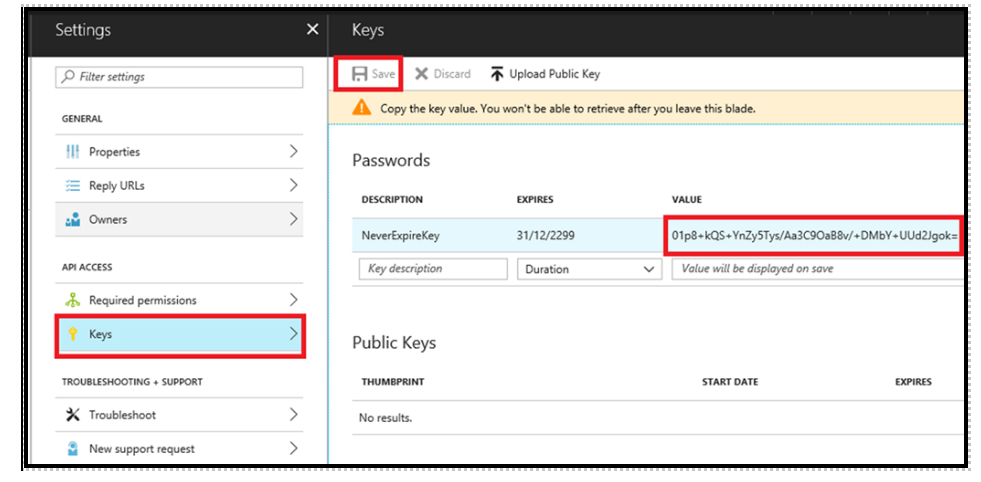Expand the Owners chevron
The height and width of the screenshot is (482, 981).
click(x=293, y=219)
